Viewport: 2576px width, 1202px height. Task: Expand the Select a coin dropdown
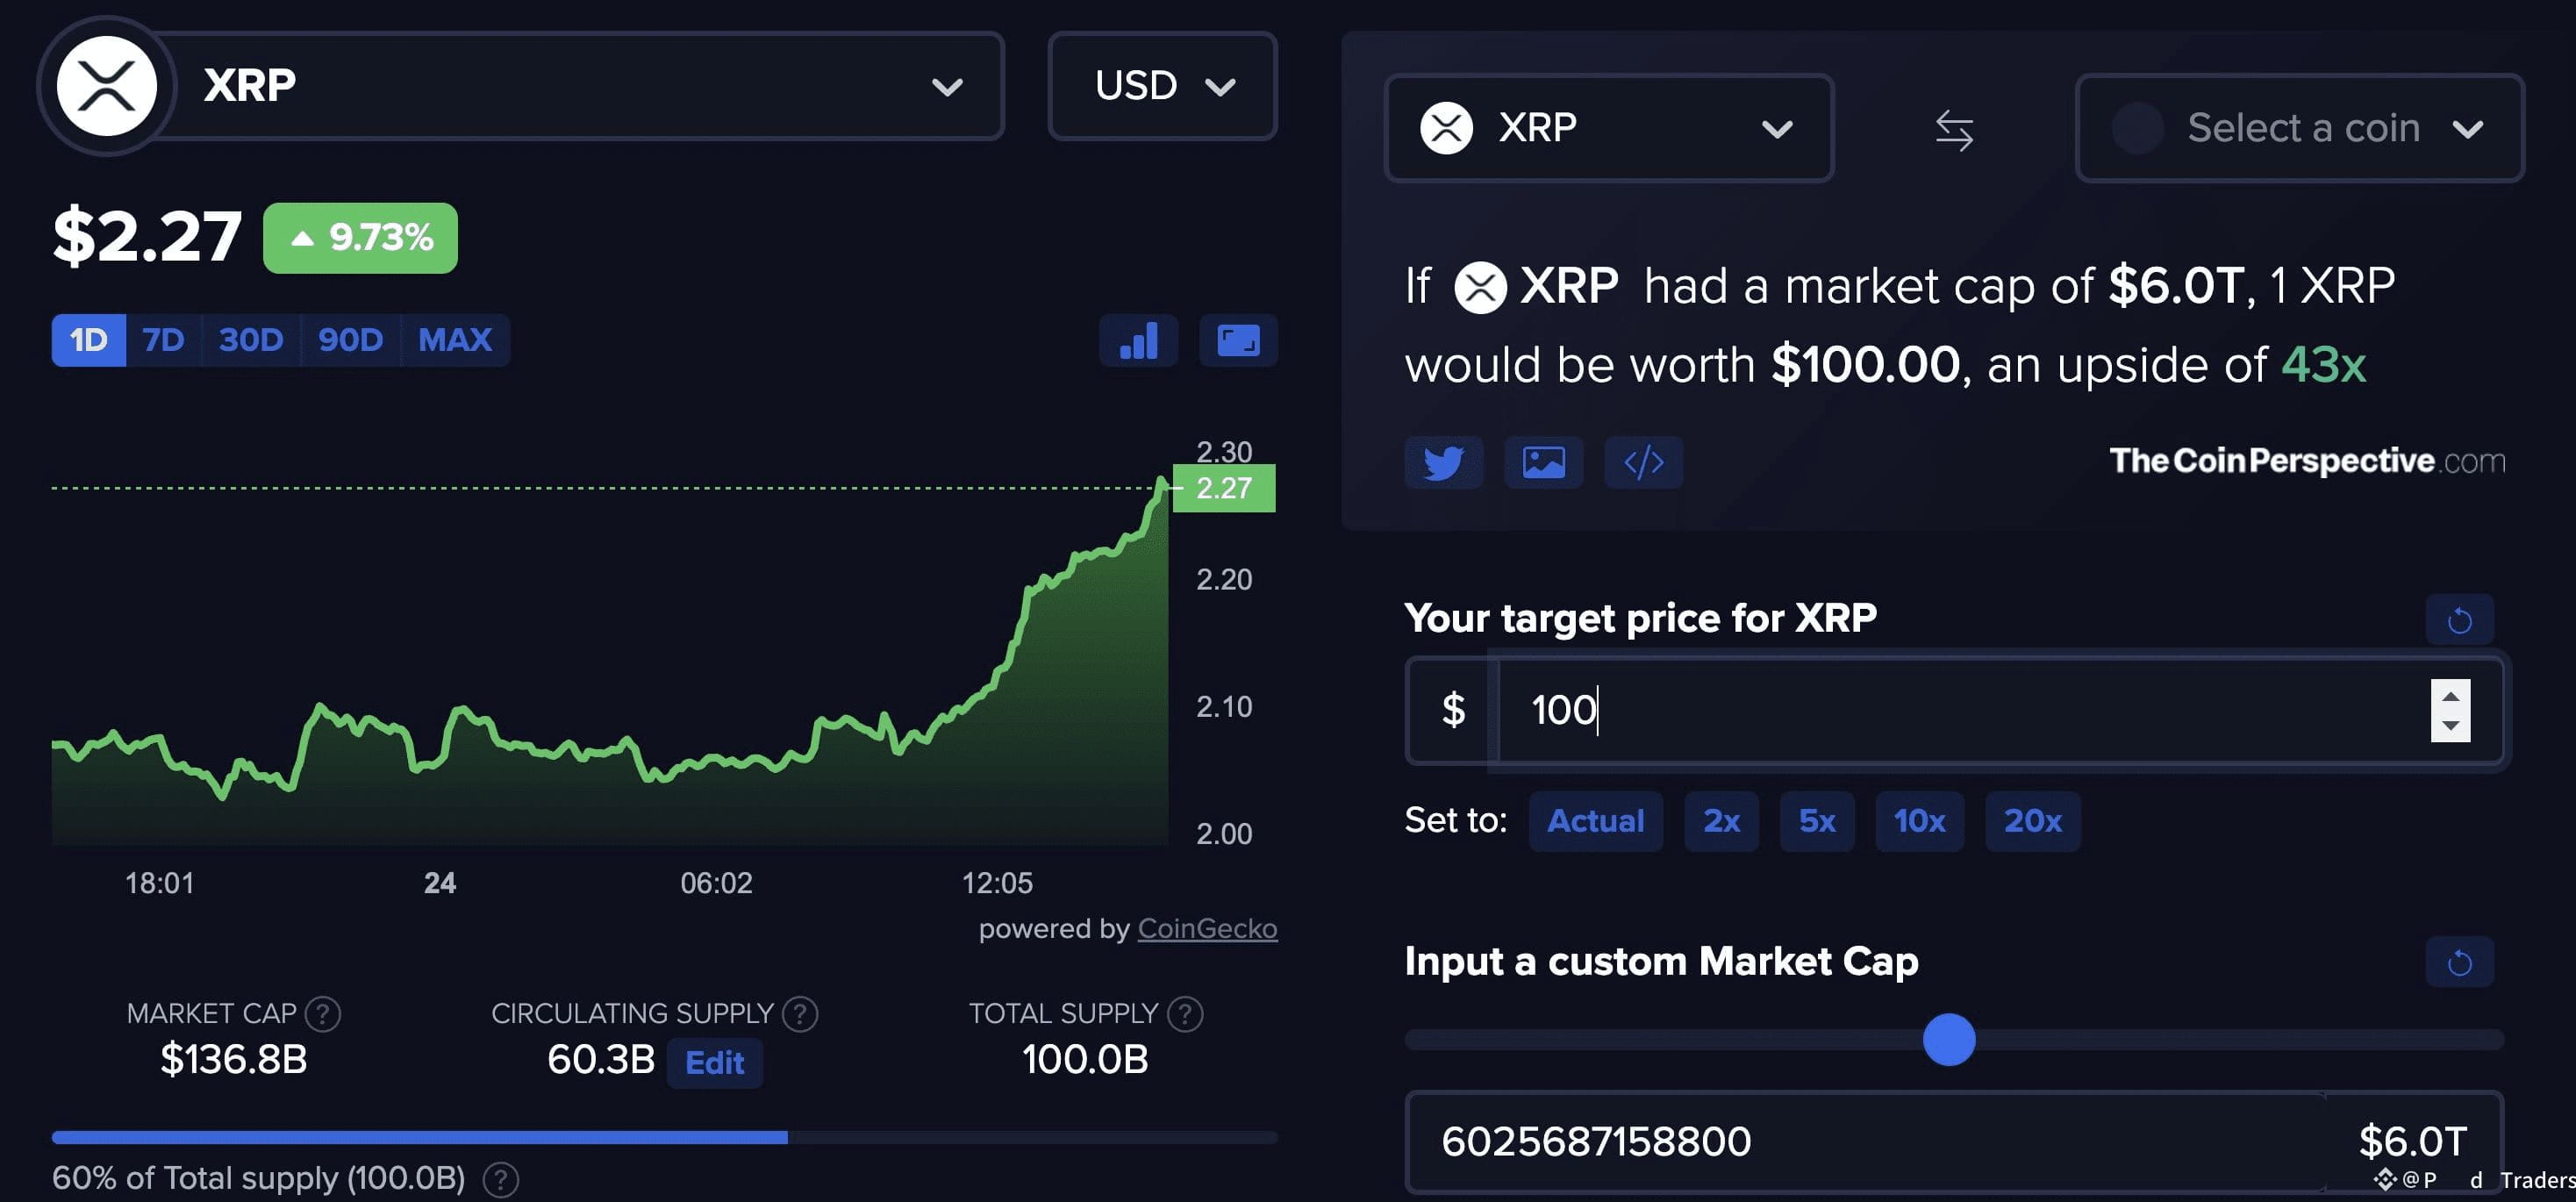2299,128
